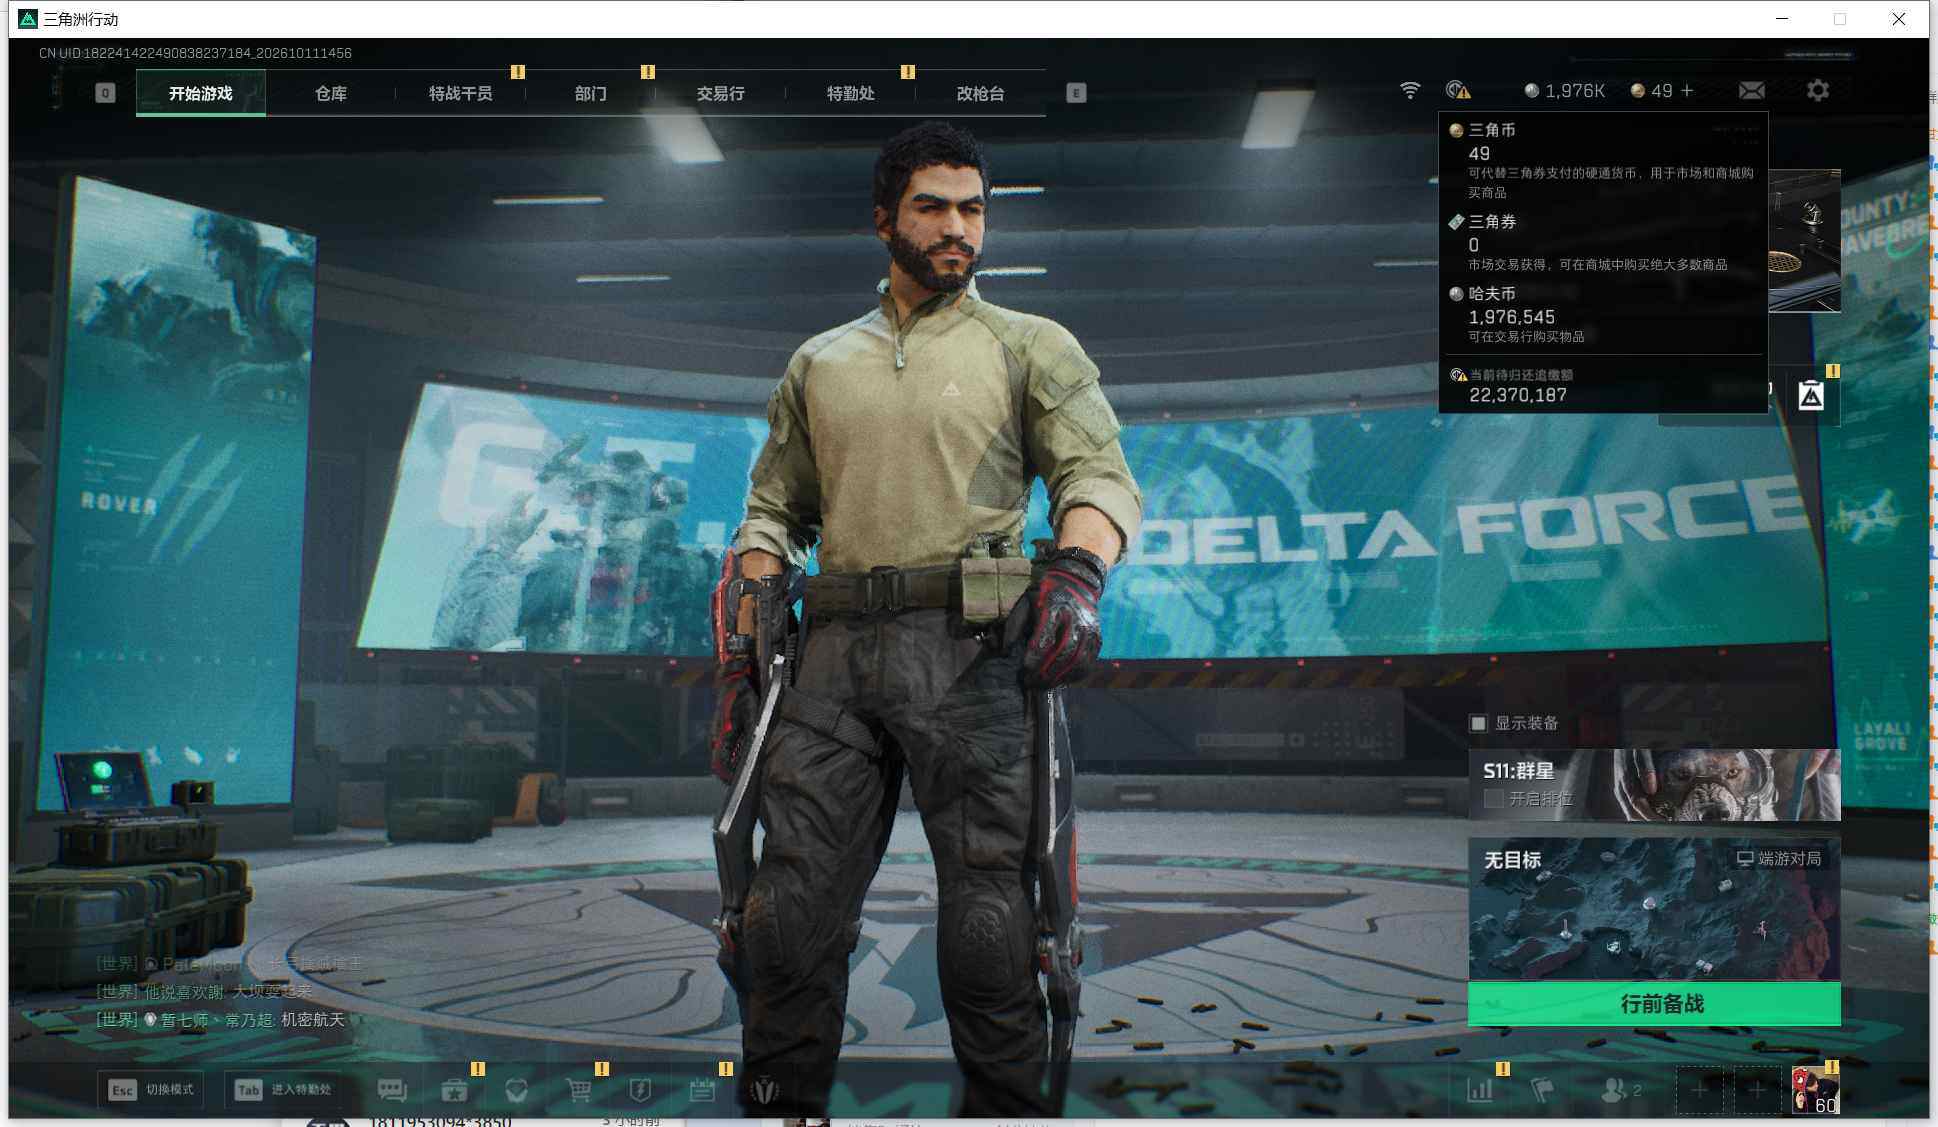Open the calendar events icon

point(702,1090)
